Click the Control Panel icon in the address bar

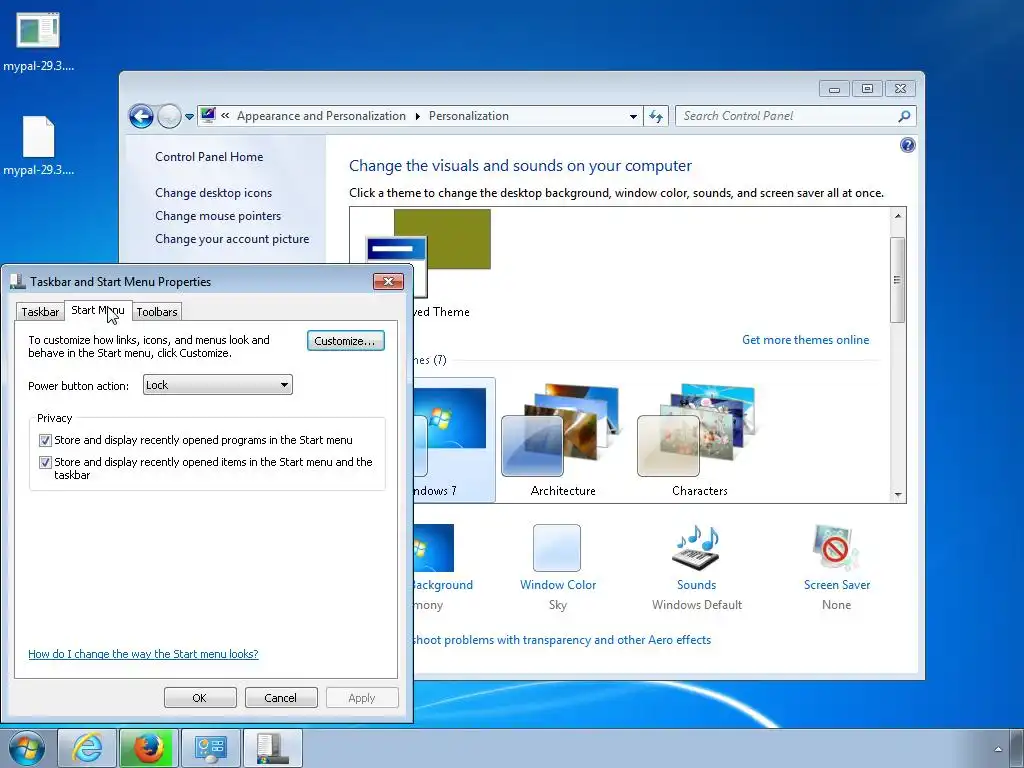(208, 116)
